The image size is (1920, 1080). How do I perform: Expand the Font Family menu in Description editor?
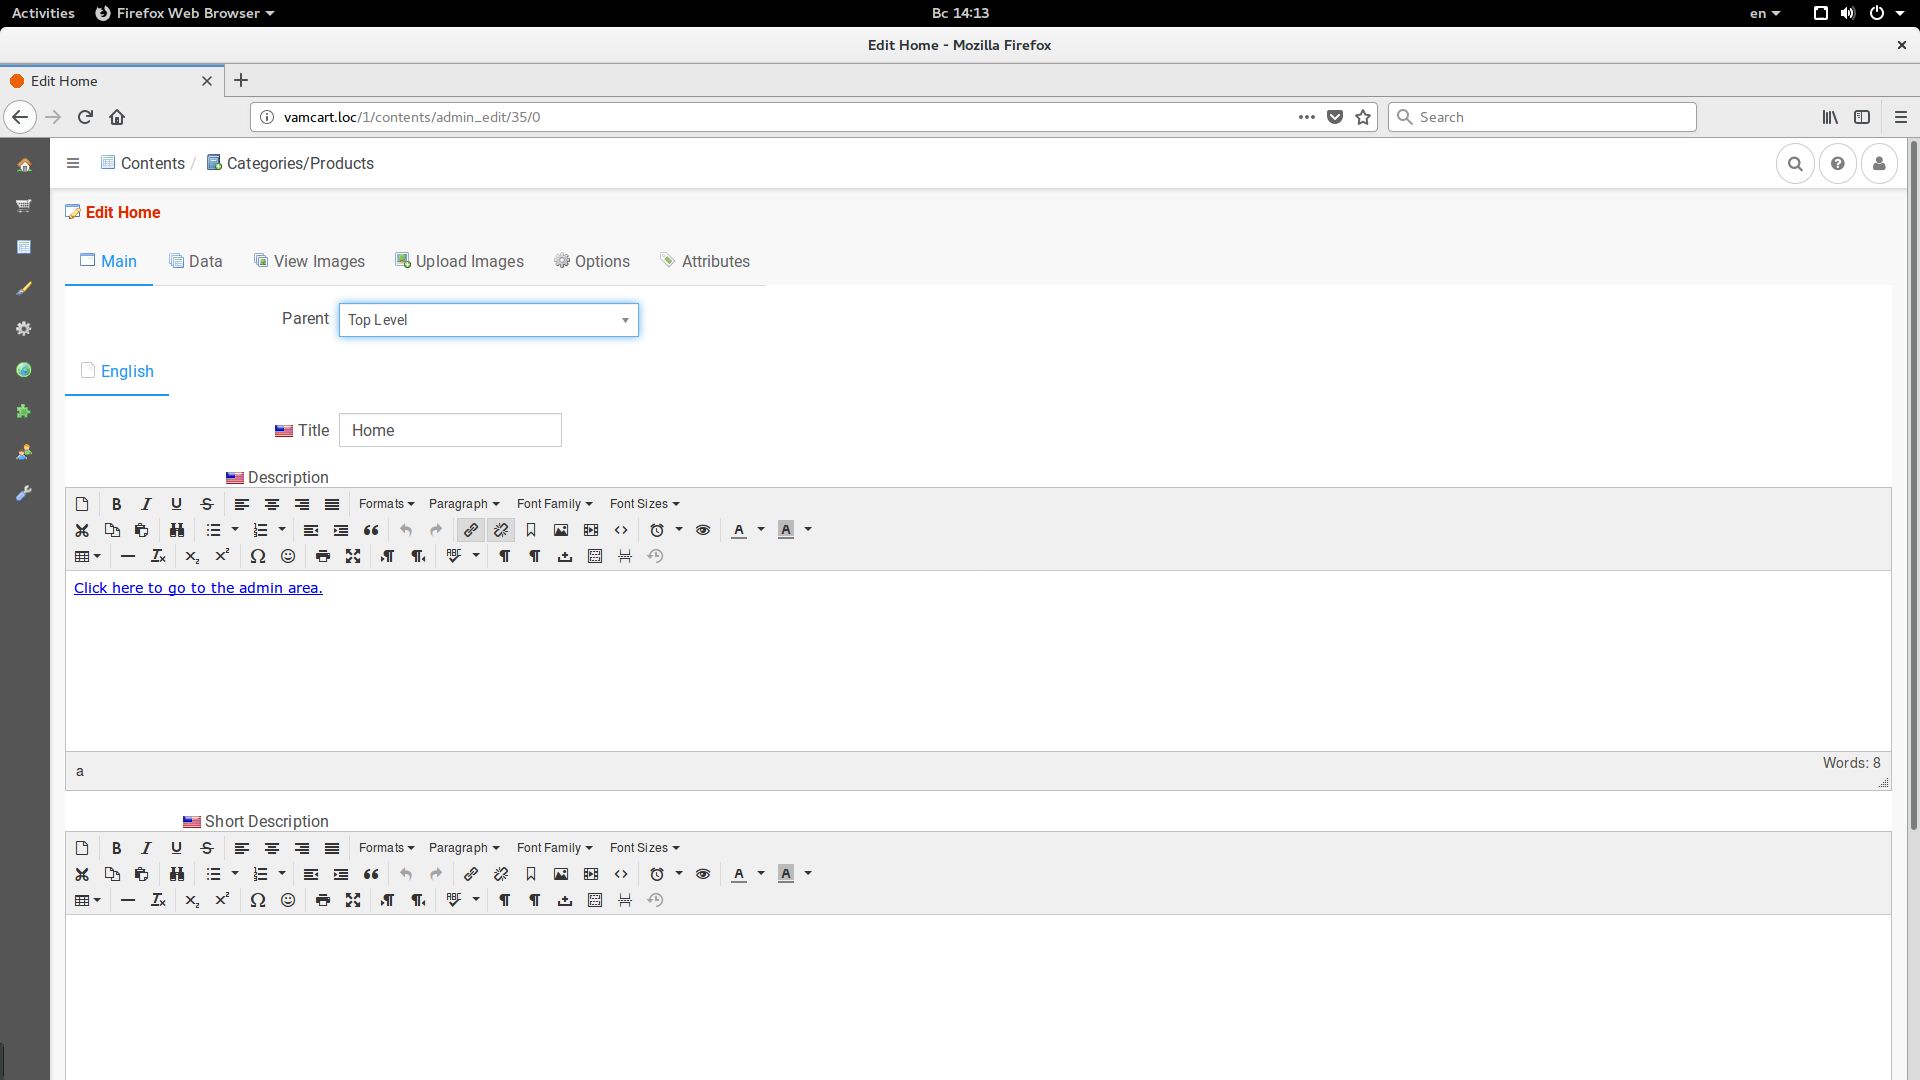point(554,504)
